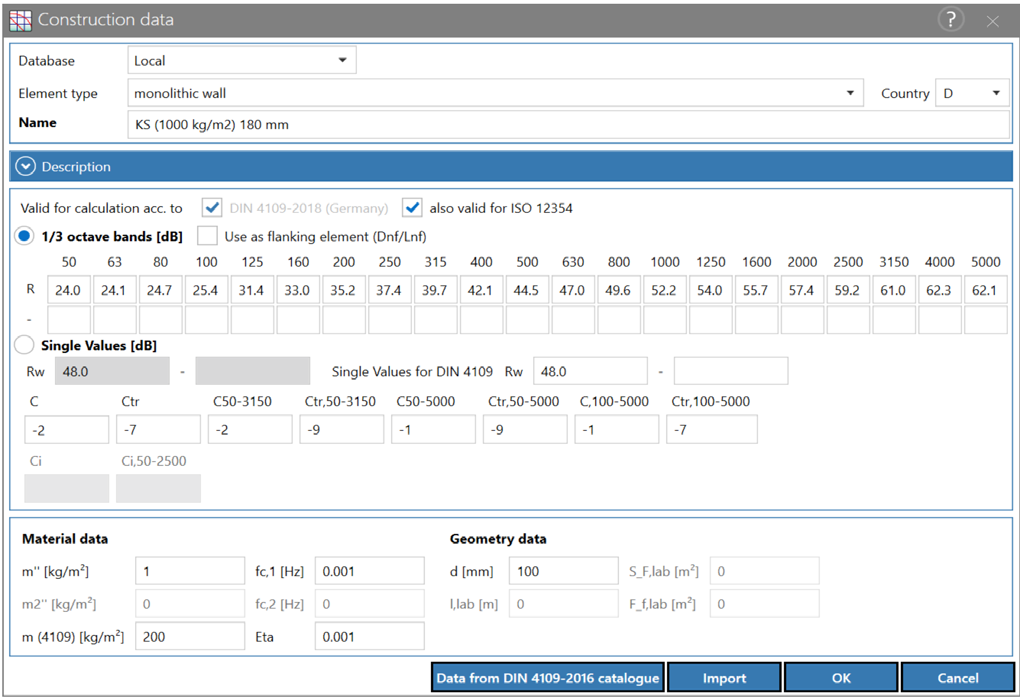
Task: Click the R value for 3150 Hz
Action: pyautogui.click(x=894, y=290)
